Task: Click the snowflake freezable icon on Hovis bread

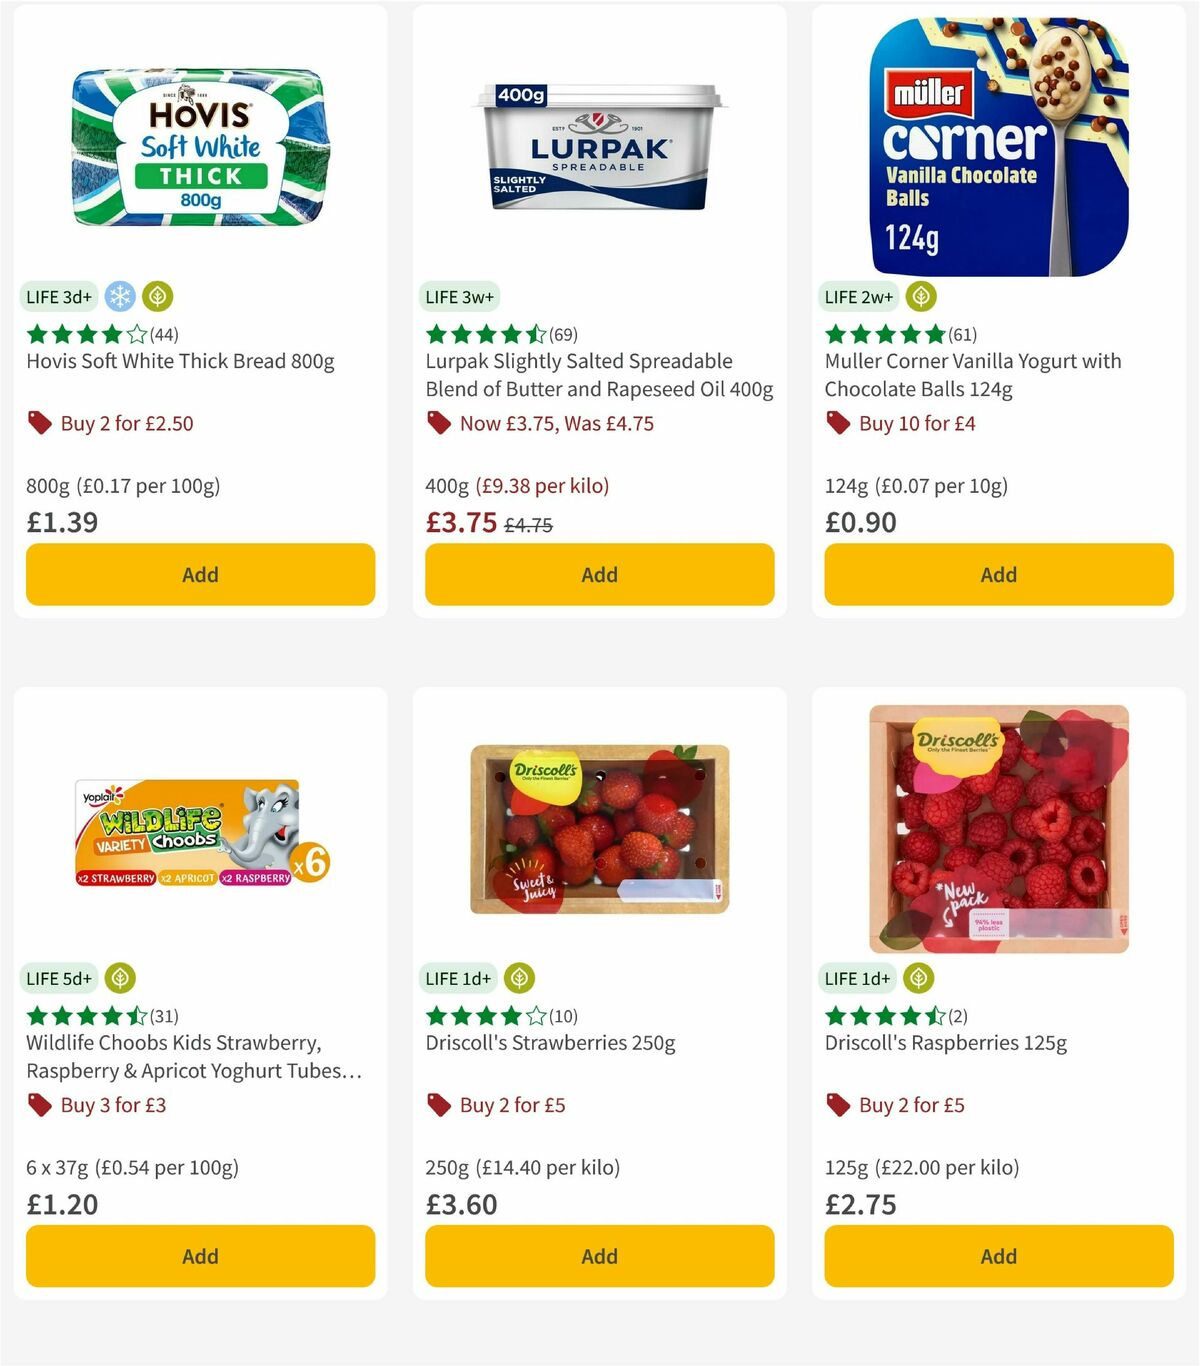Action: (119, 296)
